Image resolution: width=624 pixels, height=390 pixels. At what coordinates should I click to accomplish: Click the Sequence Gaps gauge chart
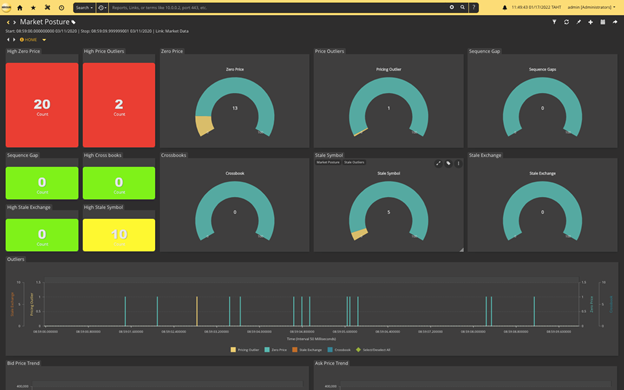coord(542,107)
